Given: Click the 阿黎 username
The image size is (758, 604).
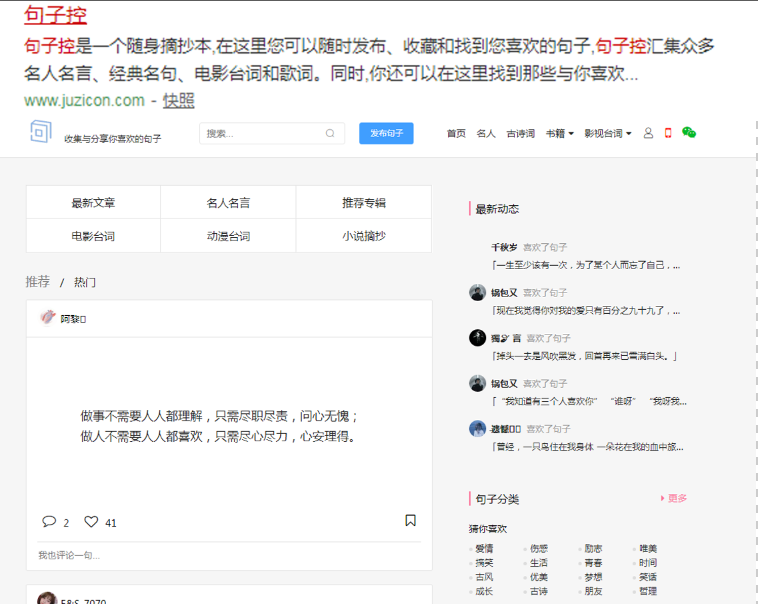Looking at the screenshot, I should tap(73, 319).
